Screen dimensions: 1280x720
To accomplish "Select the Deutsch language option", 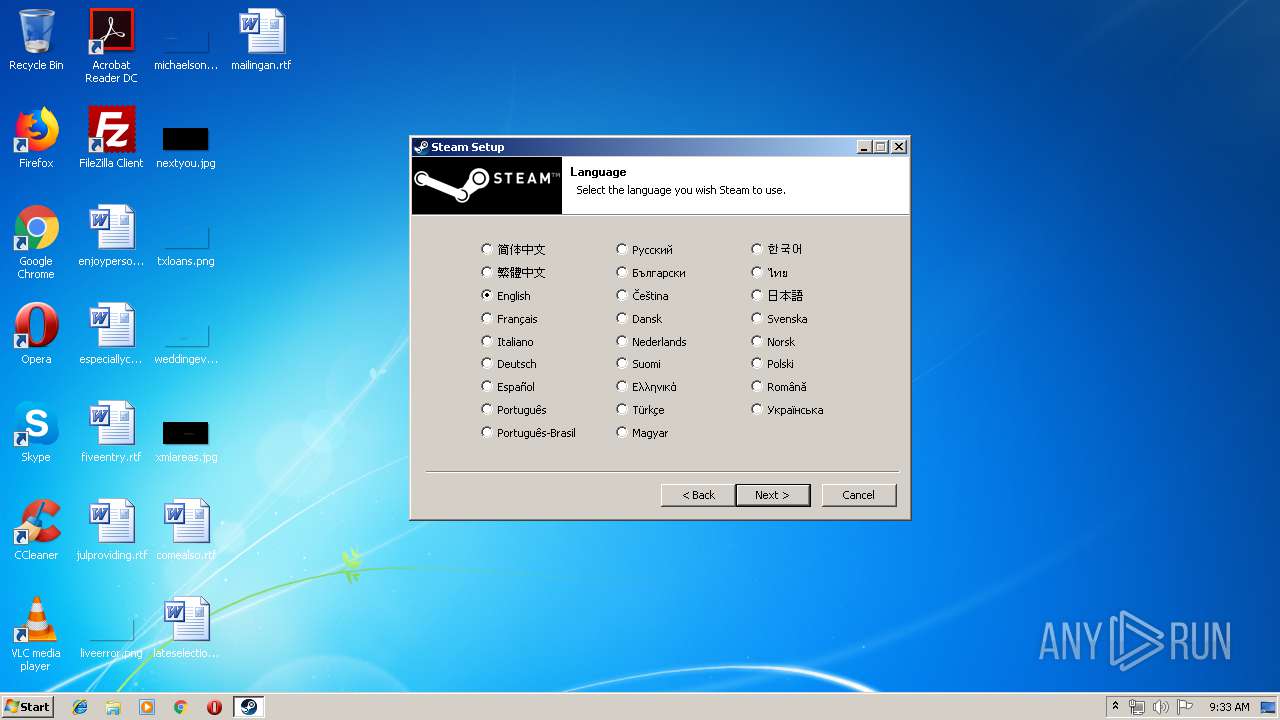I will click(x=509, y=364).
